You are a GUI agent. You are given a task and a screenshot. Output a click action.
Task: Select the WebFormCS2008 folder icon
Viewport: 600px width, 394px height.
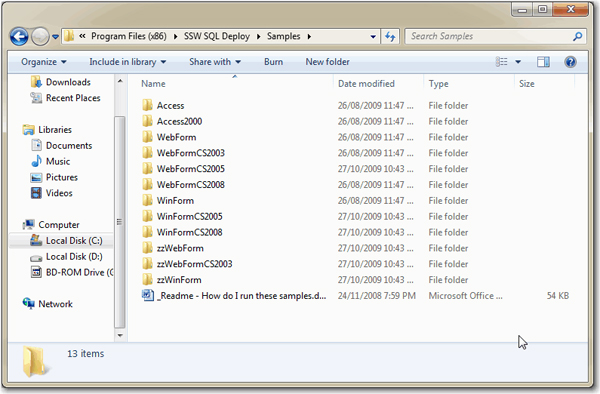tap(147, 185)
